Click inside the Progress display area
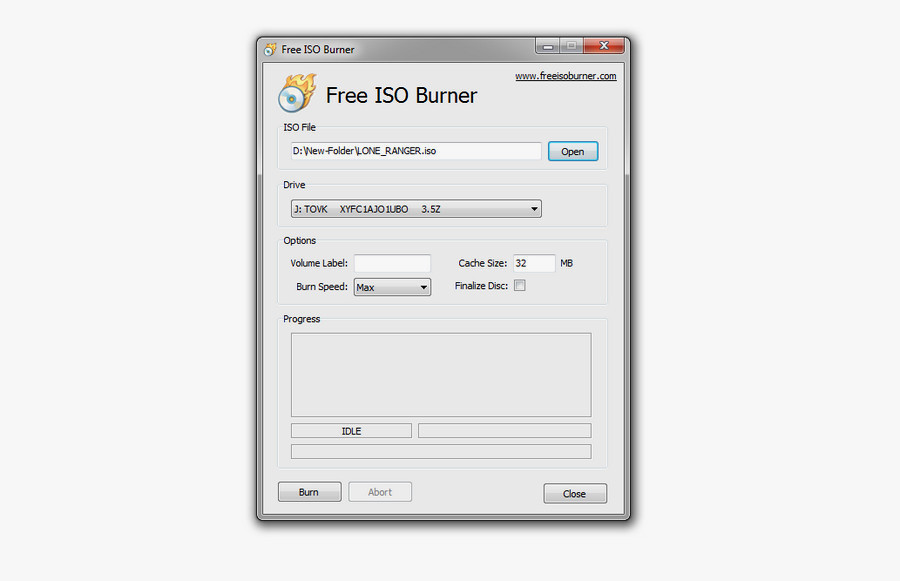The height and width of the screenshot is (581, 900). pyautogui.click(x=440, y=375)
